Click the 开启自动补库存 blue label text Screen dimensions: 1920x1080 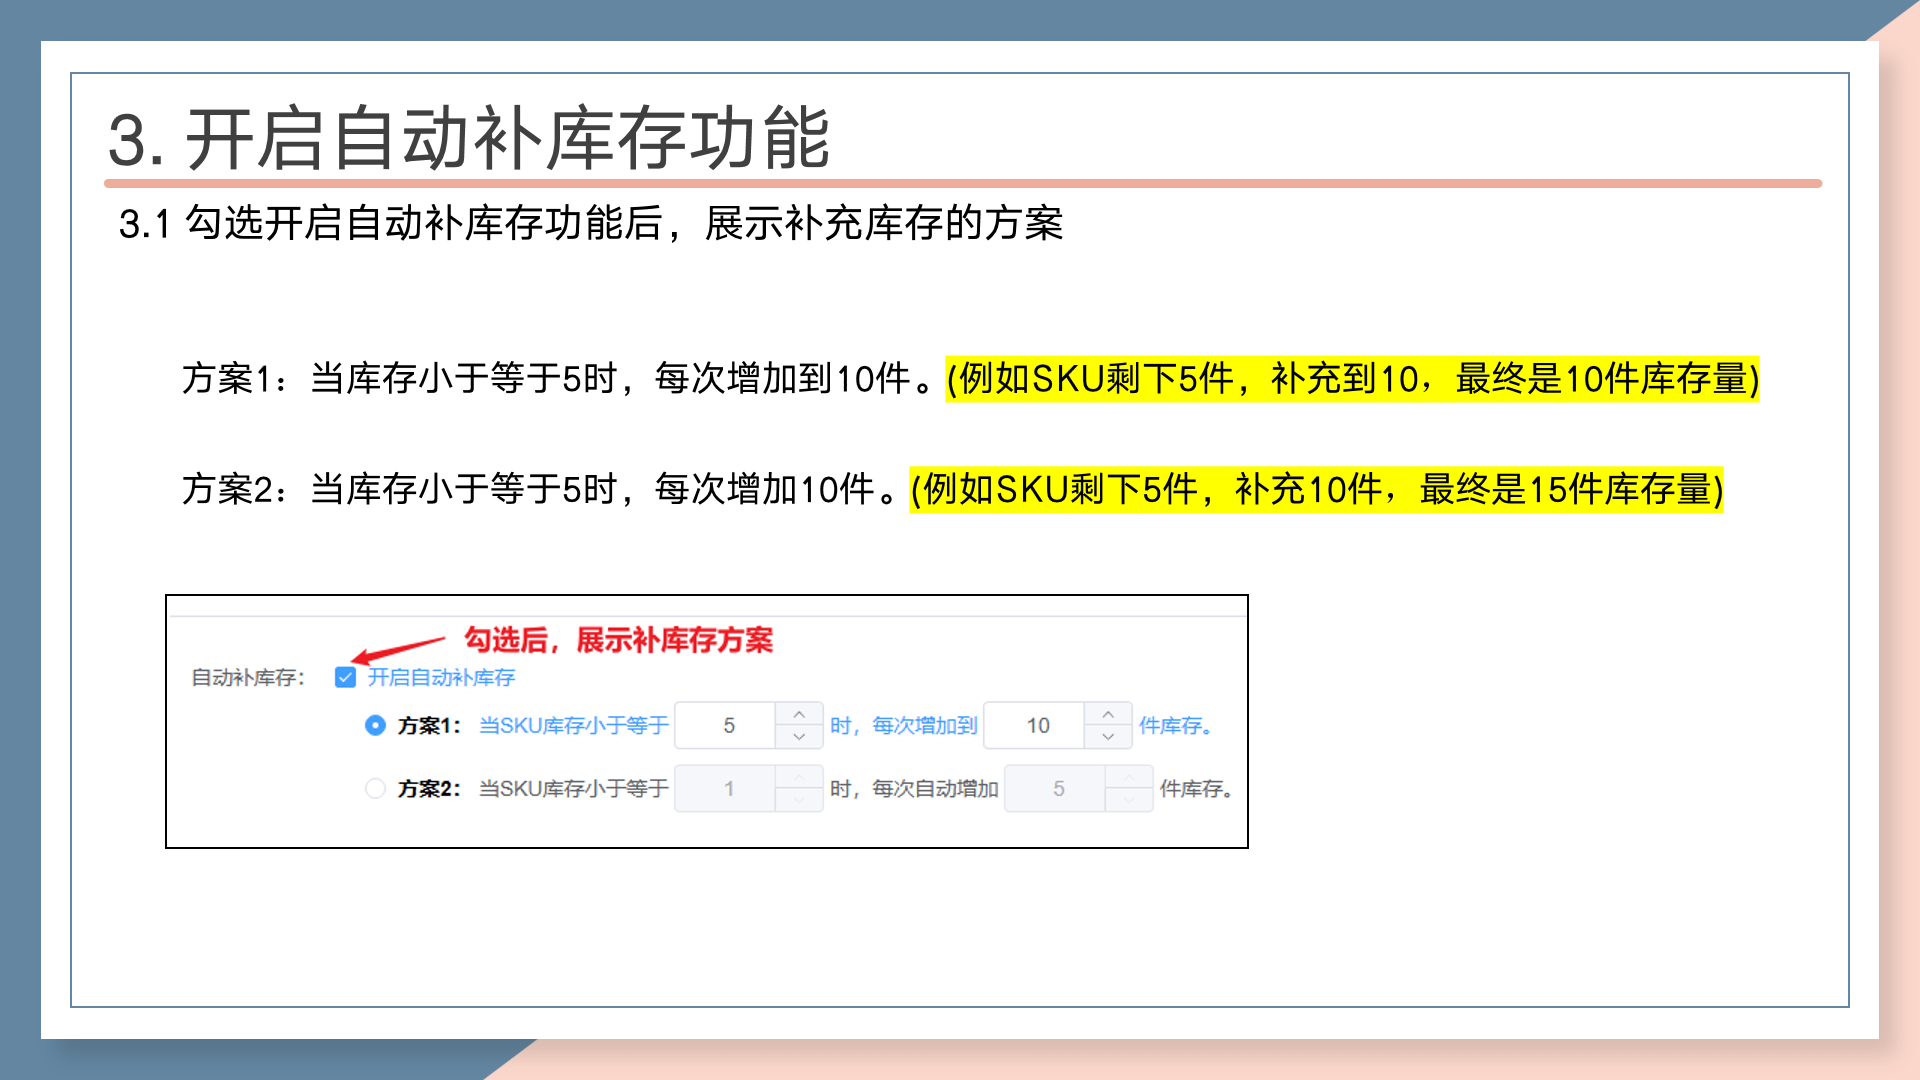pyautogui.click(x=441, y=677)
